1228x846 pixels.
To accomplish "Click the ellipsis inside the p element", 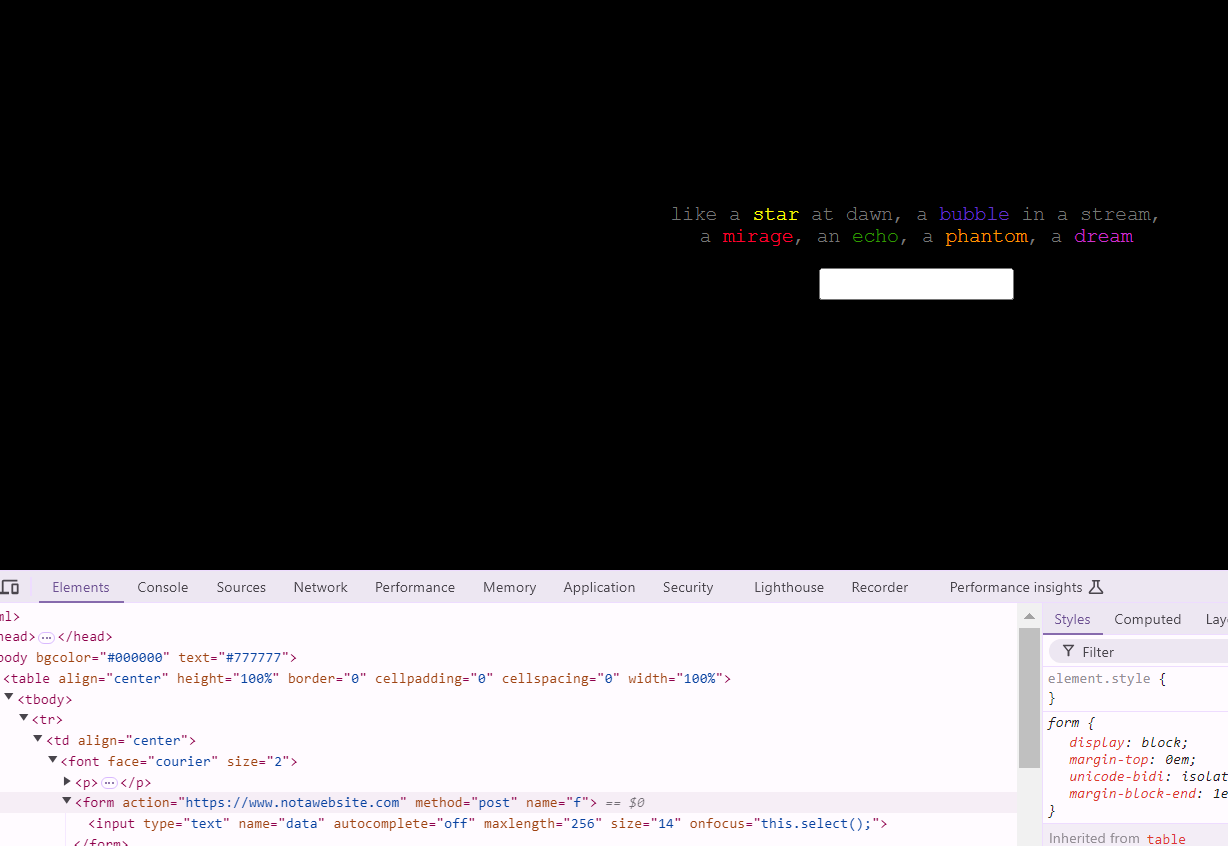I will (110, 783).
